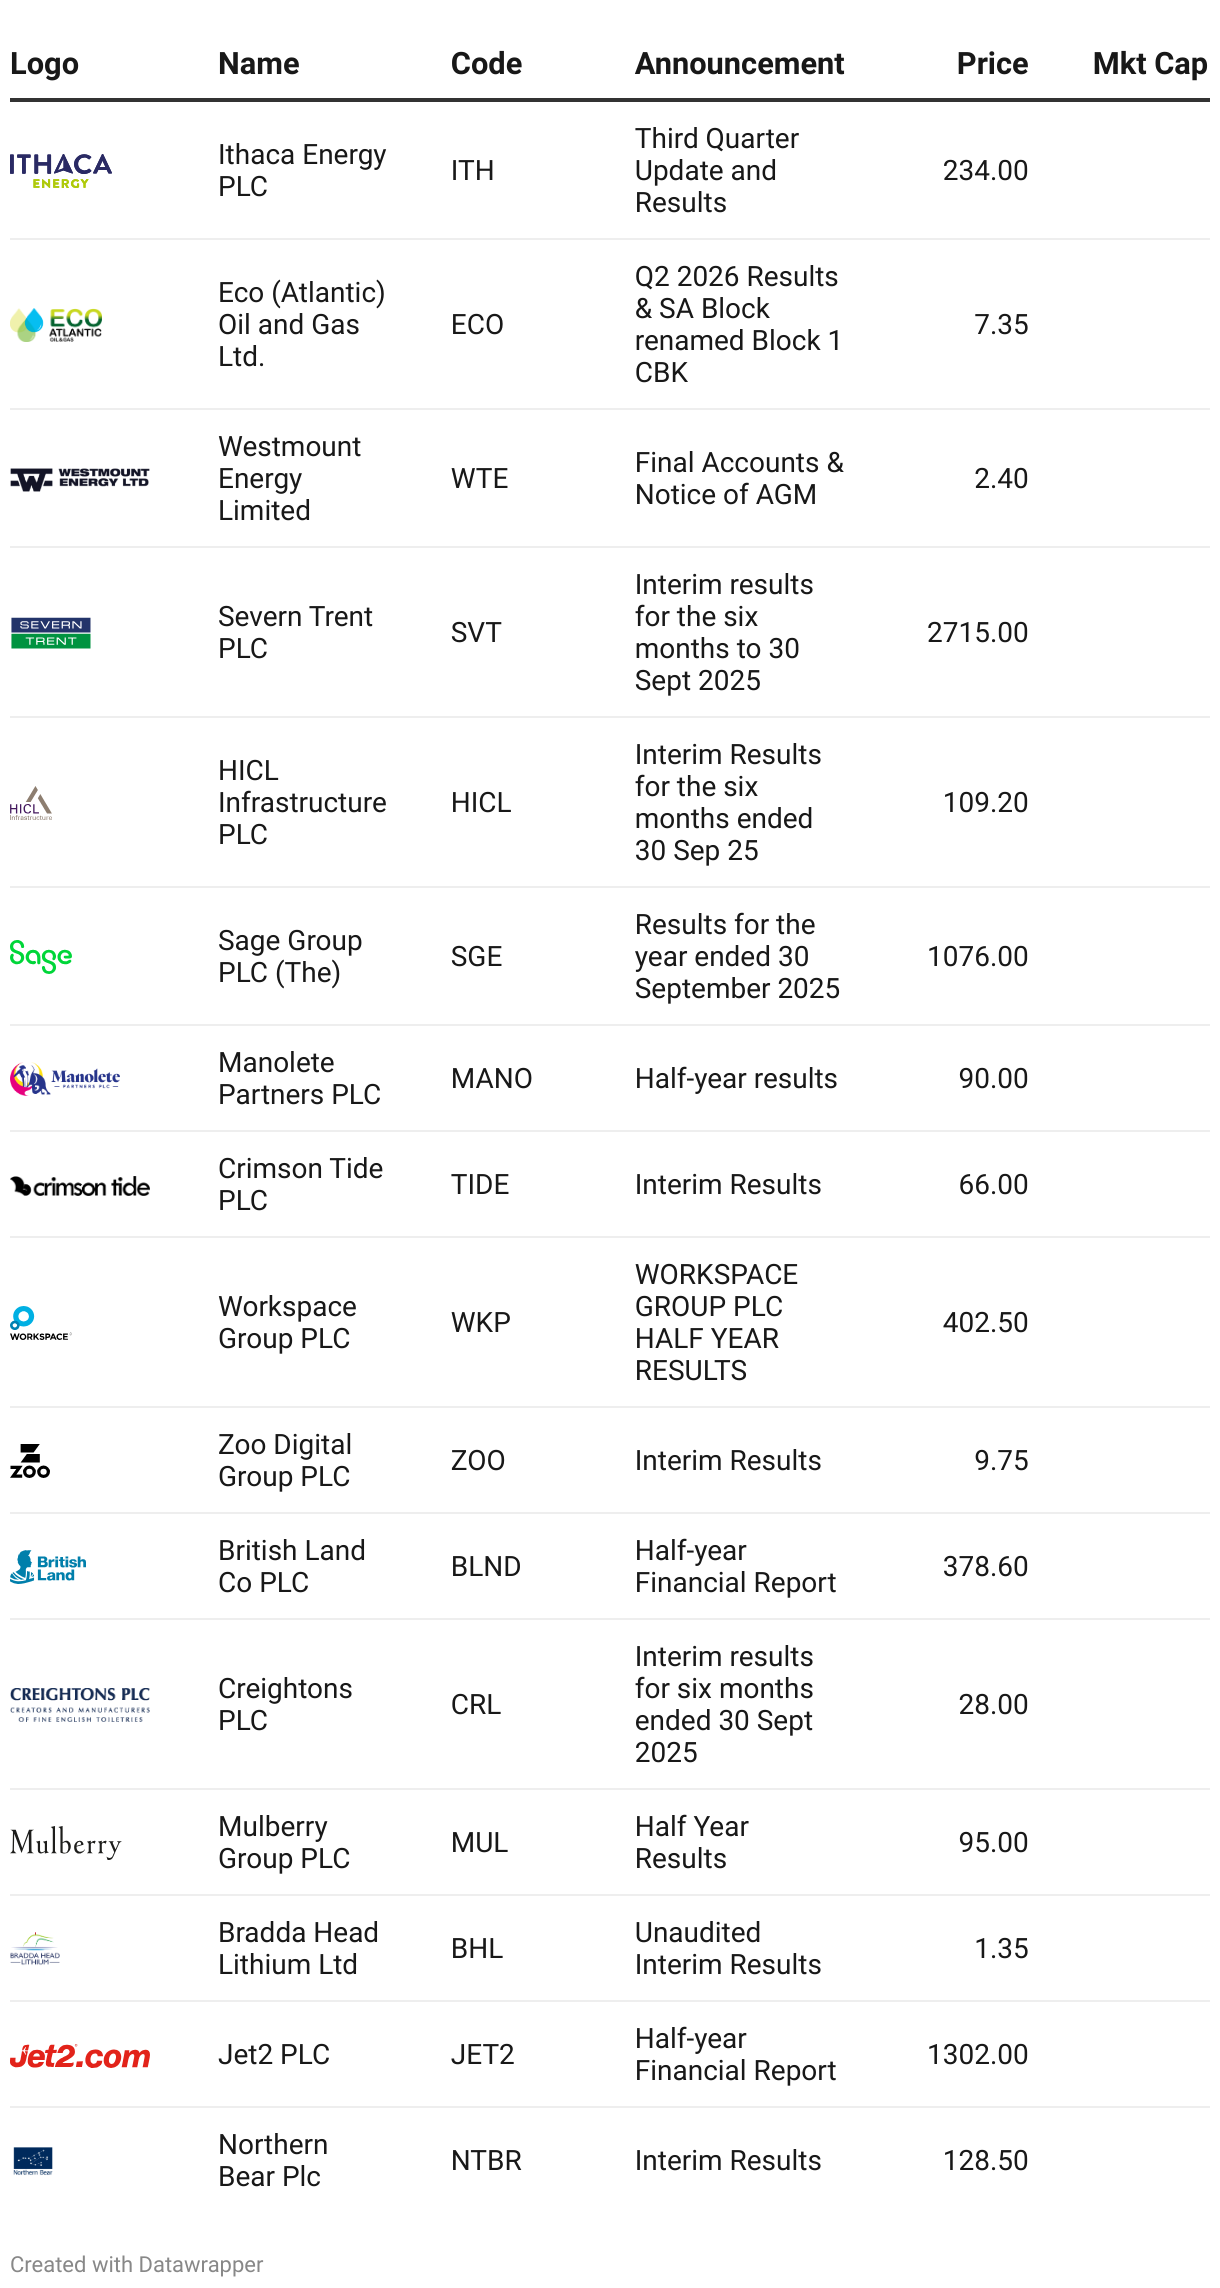Sort by the Price column header
This screenshot has height=2288, width=1220.
[992, 63]
